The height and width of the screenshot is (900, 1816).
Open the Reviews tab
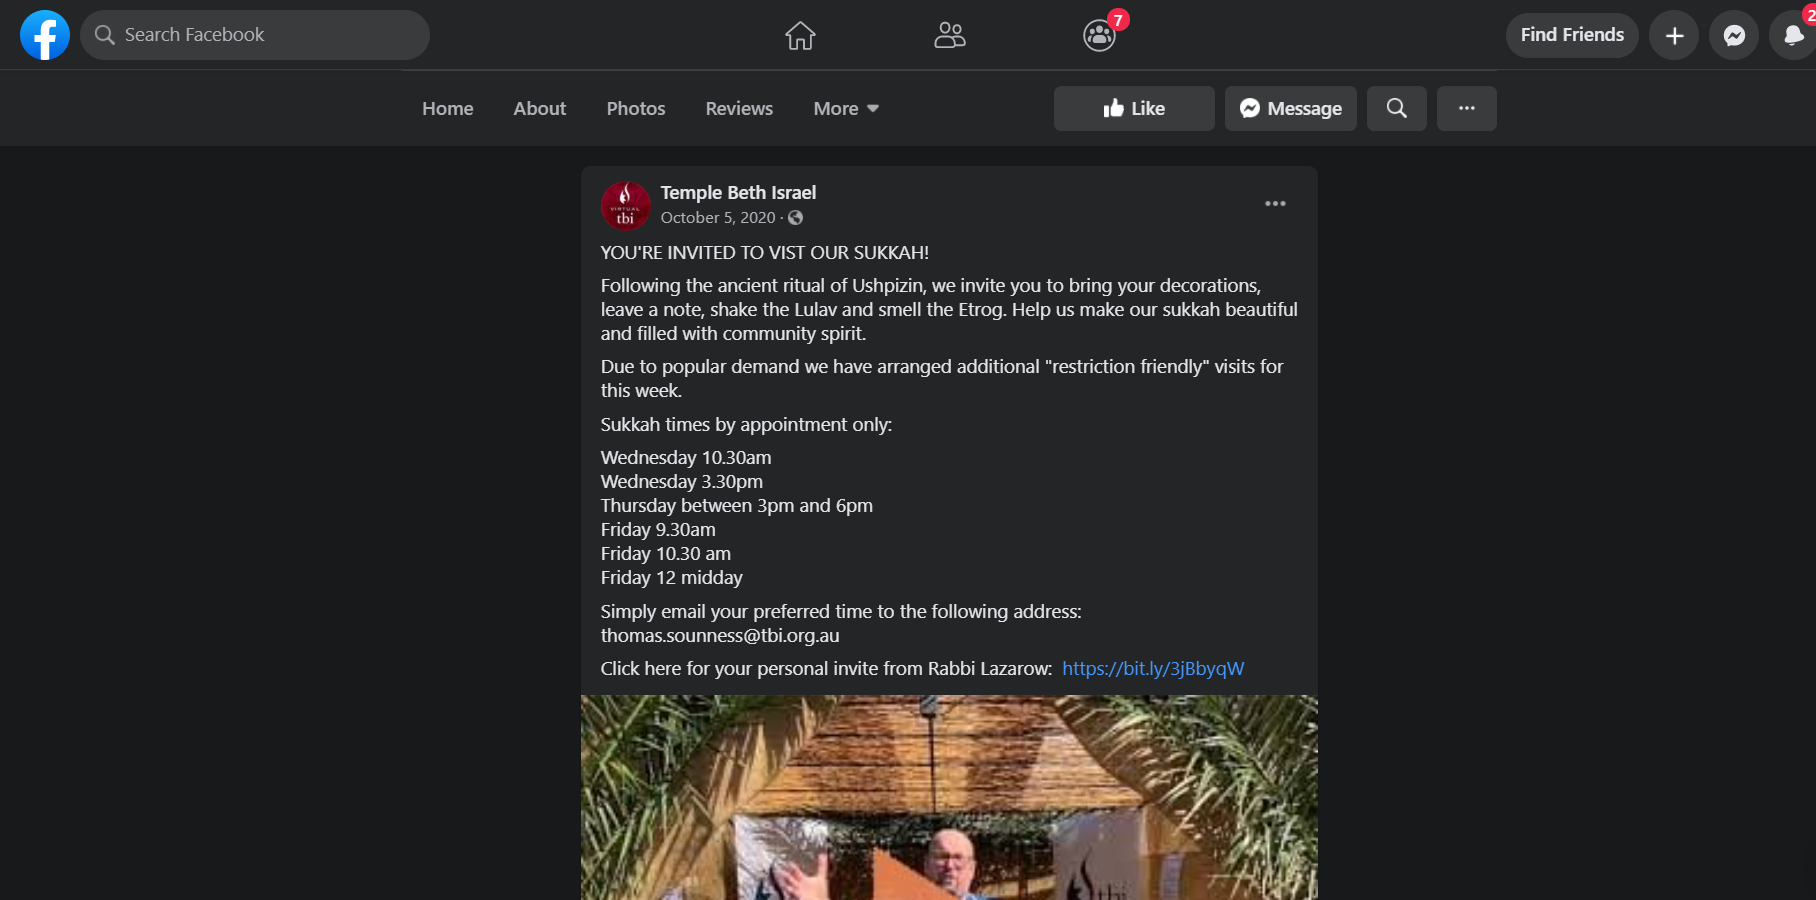click(x=739, y=108)
